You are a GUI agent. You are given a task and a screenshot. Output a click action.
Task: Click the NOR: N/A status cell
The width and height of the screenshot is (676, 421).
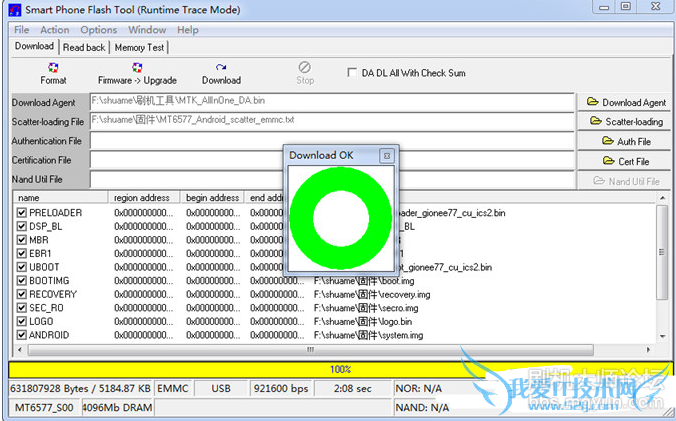(418, 388)
